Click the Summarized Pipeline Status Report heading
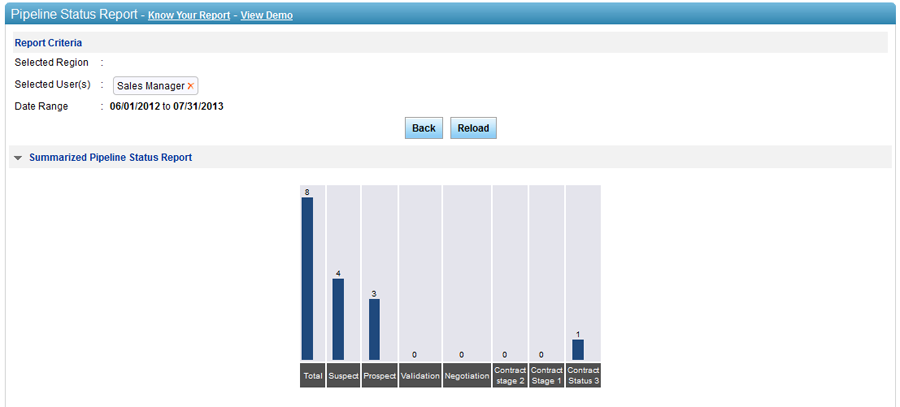Image resolution: width=900 pixels, height=407 pixels. [110, 158]
